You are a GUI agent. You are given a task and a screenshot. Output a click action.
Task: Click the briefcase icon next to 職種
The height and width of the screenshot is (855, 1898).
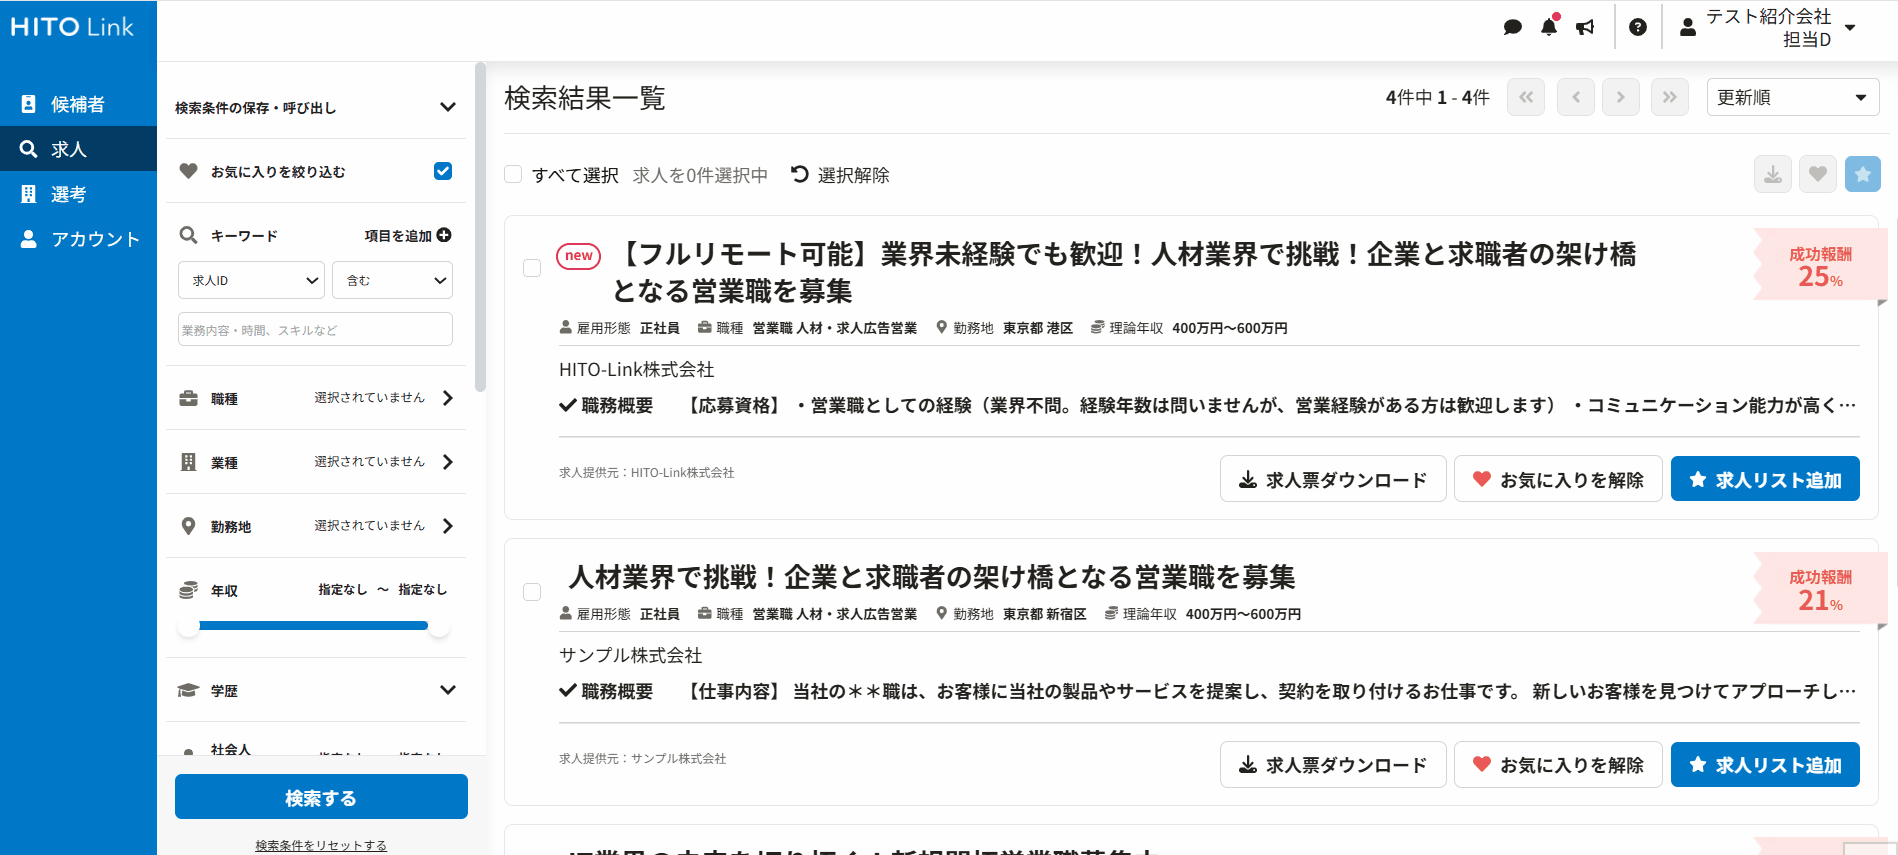click(x=188, y=398)
